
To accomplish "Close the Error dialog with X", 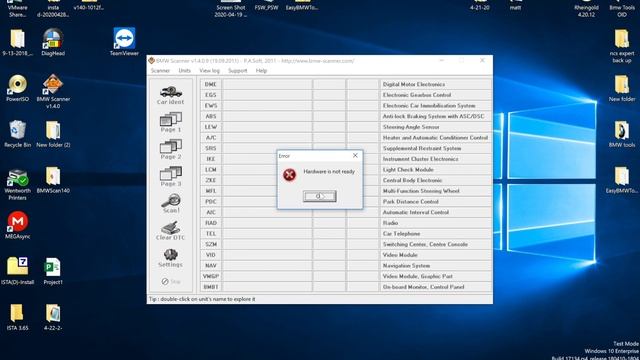I will click(x=355, y=156).
